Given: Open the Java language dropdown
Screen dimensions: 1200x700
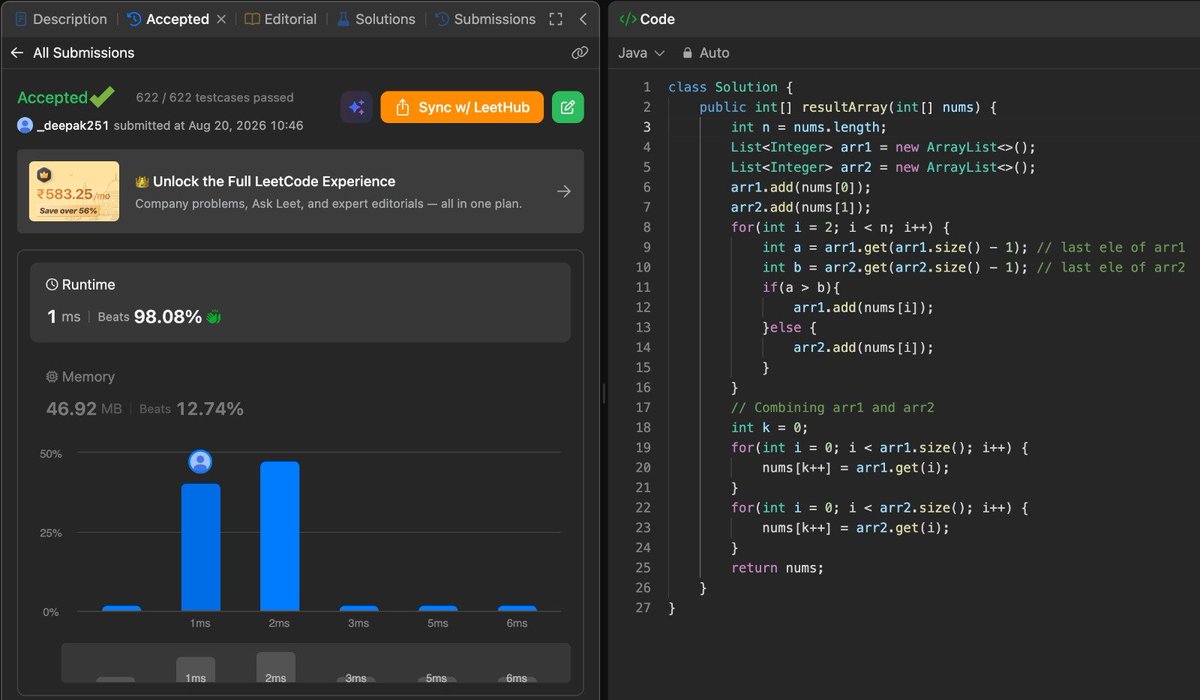Looking at the screenshot, I should [x=641, y=53].
